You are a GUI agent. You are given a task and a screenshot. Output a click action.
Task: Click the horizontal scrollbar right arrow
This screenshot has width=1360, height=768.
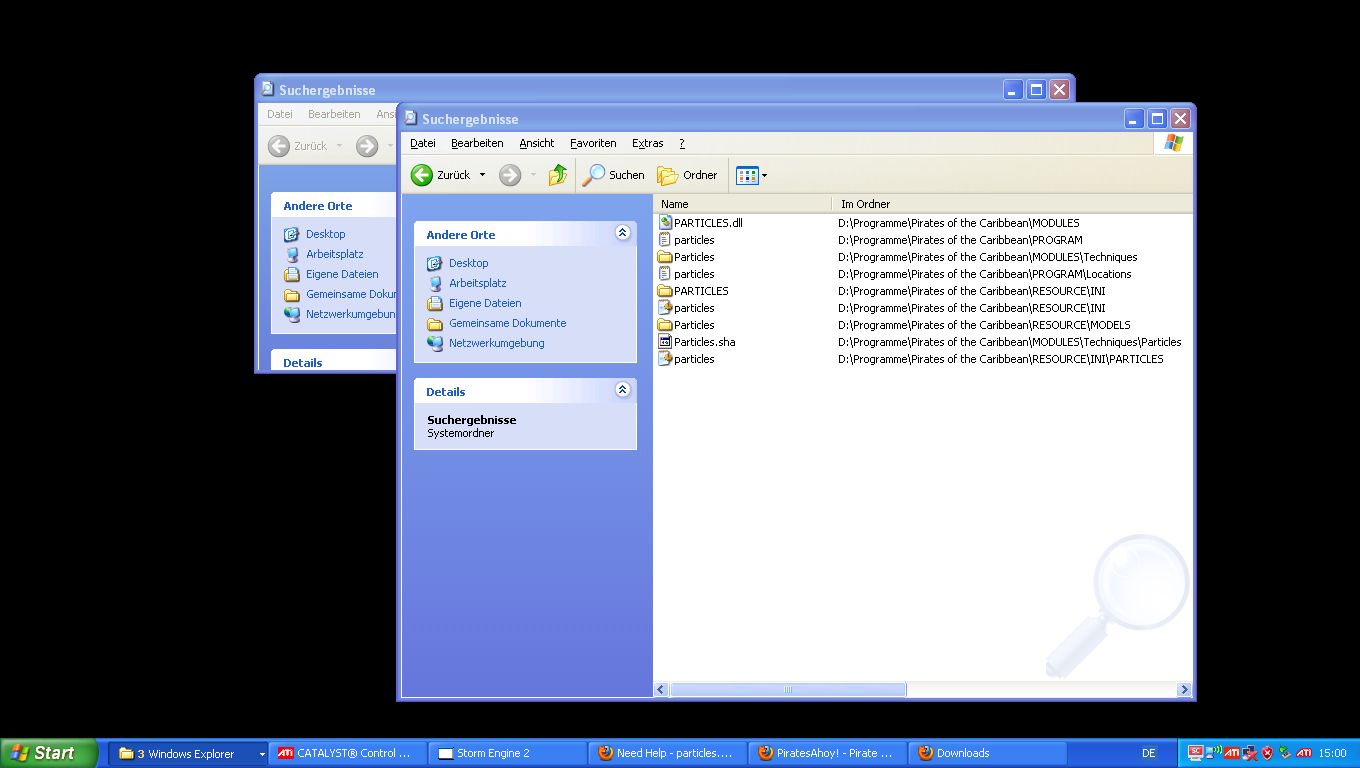1184,689
